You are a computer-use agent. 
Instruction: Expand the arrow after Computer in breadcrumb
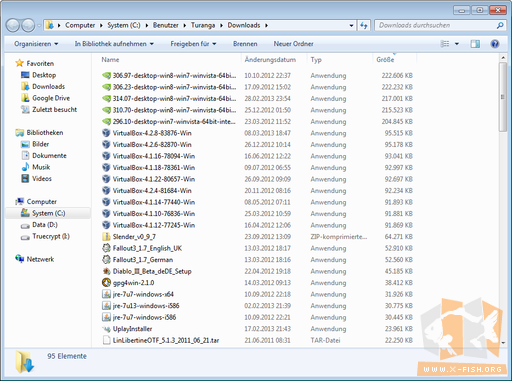point(101,25)
